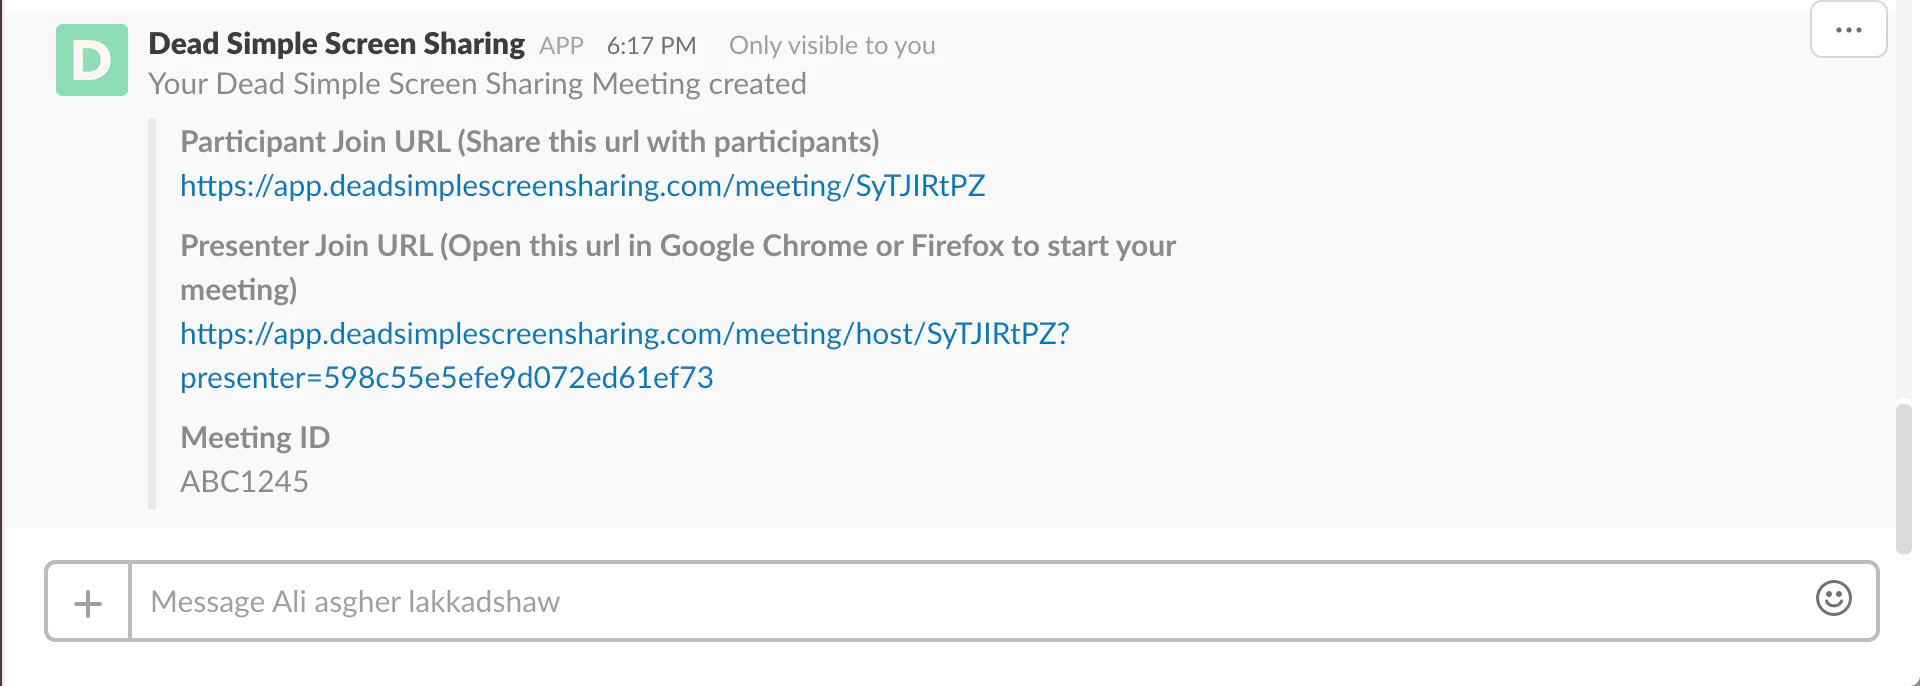Viewport: 1920px width, 686px height.
Task: Click the Dead Simple Screen Sharing app name
Action: pyautogui.click(x=336, y=44)
